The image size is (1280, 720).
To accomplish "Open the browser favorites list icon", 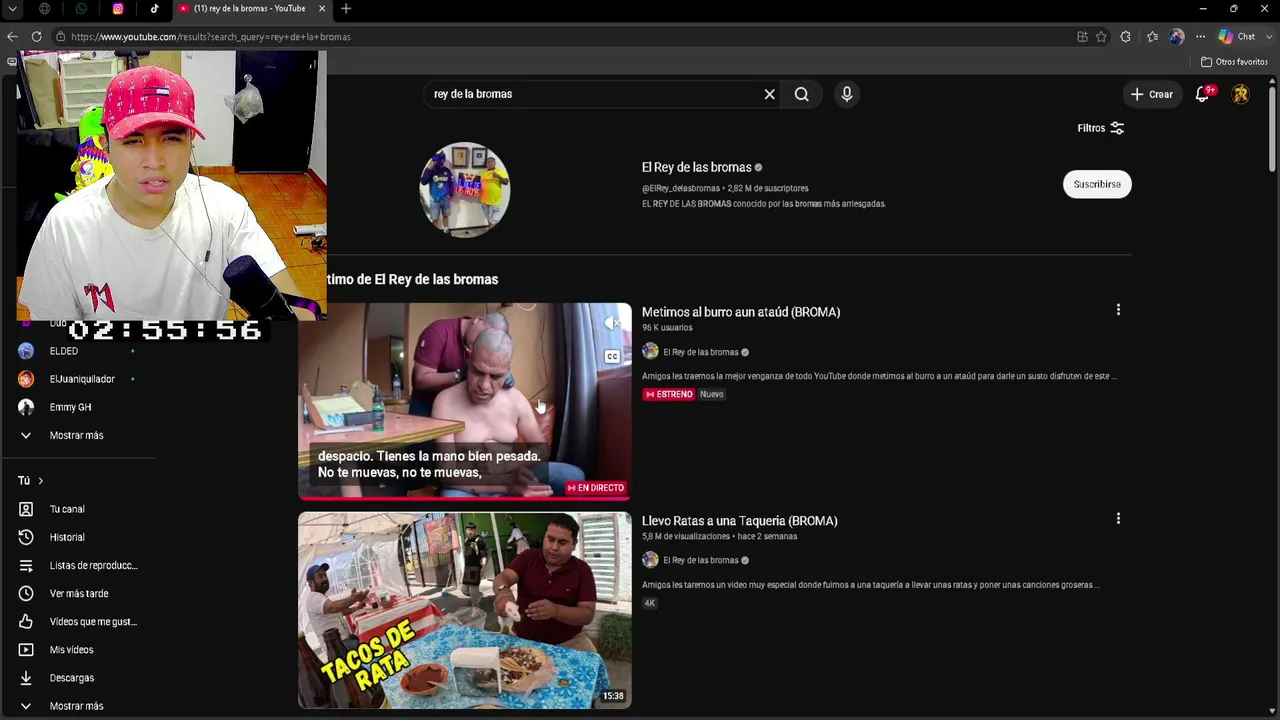I will [1152, 37].
